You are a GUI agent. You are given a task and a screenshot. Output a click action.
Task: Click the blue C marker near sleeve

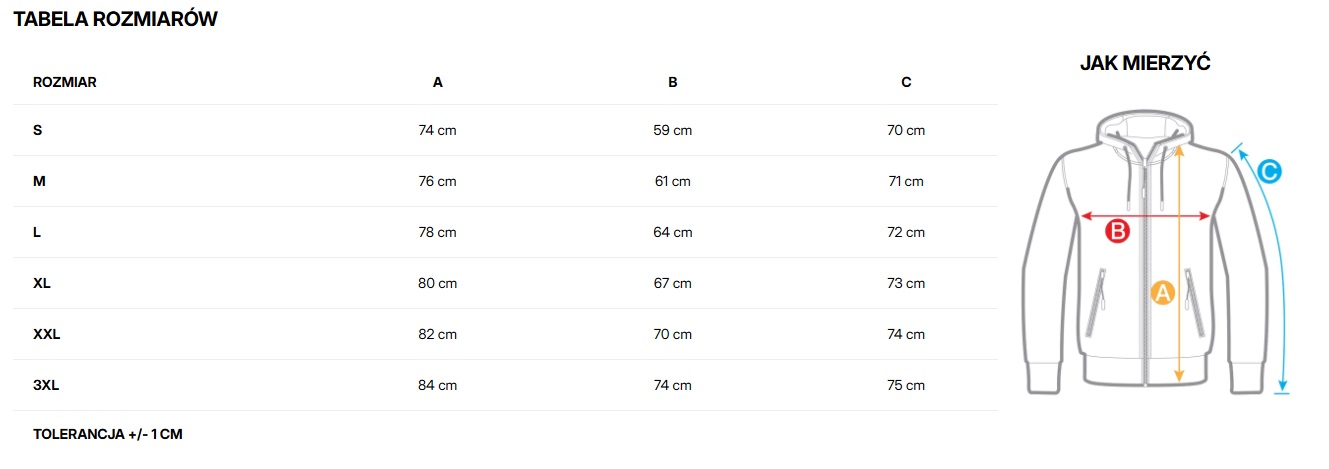click(x=1267, y=172)
